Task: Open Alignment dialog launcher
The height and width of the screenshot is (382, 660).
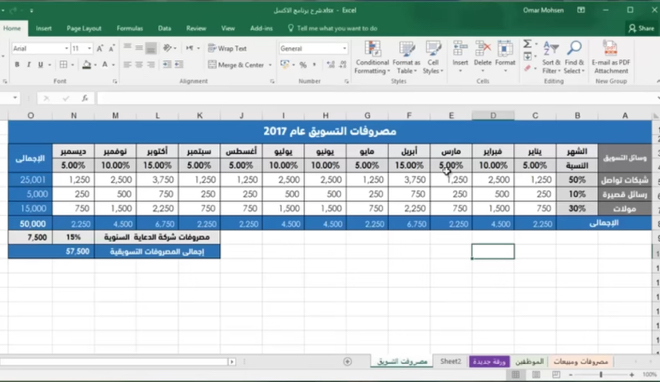Action: coord(272,81)
